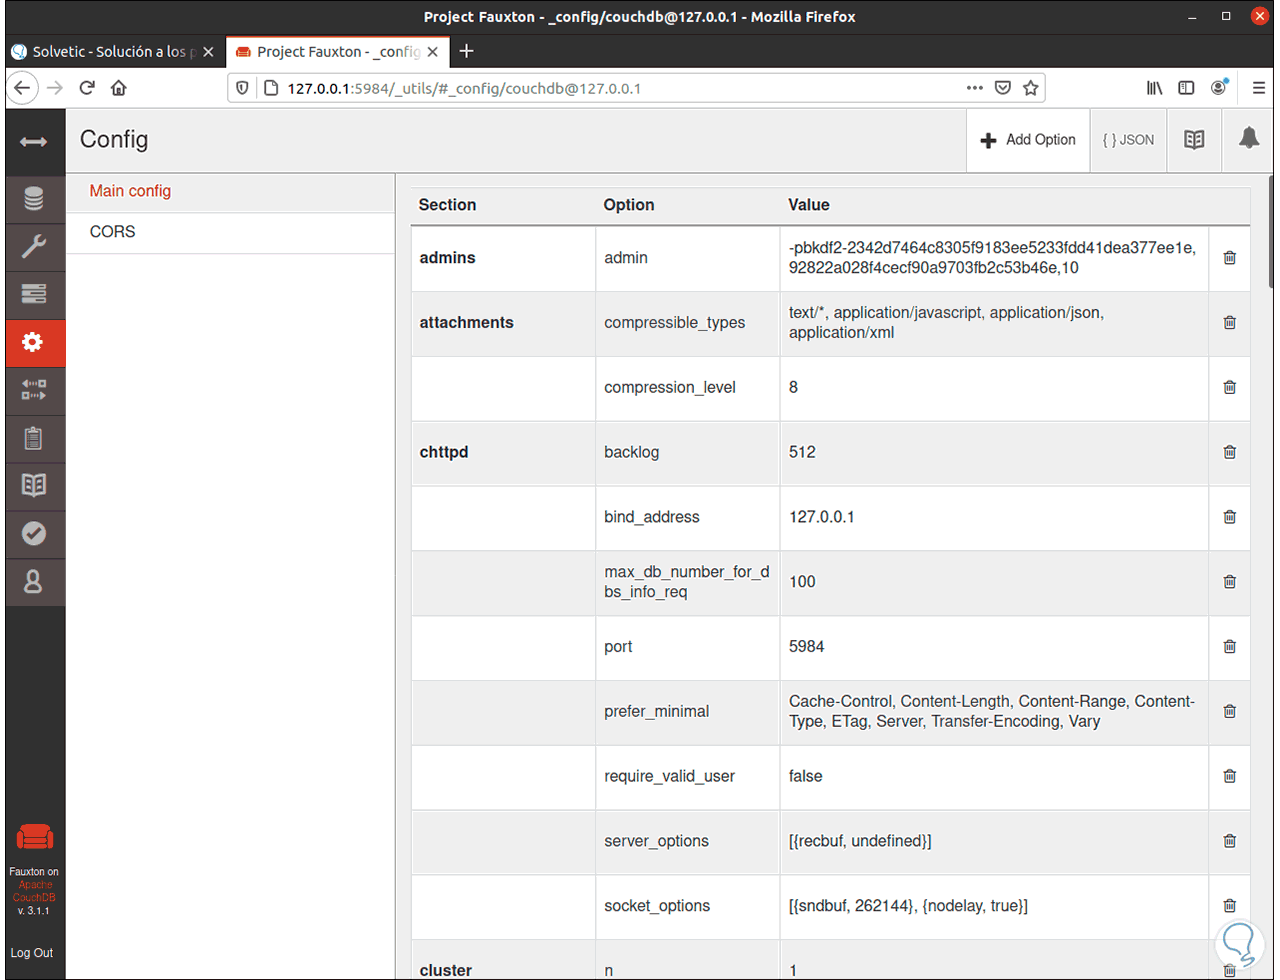Viewport: 1280px width, 980px height.
Task: Delete the bind_address option
Action: pos(1230,517)
